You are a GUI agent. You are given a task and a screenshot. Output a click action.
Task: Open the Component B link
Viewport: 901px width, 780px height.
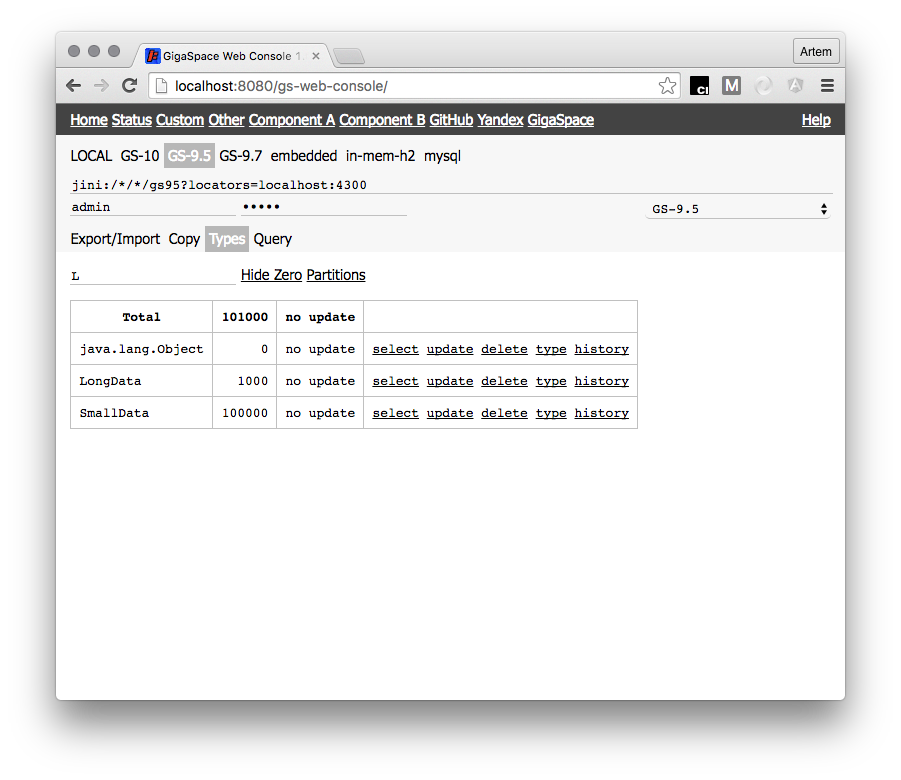(x=382, y=120)
